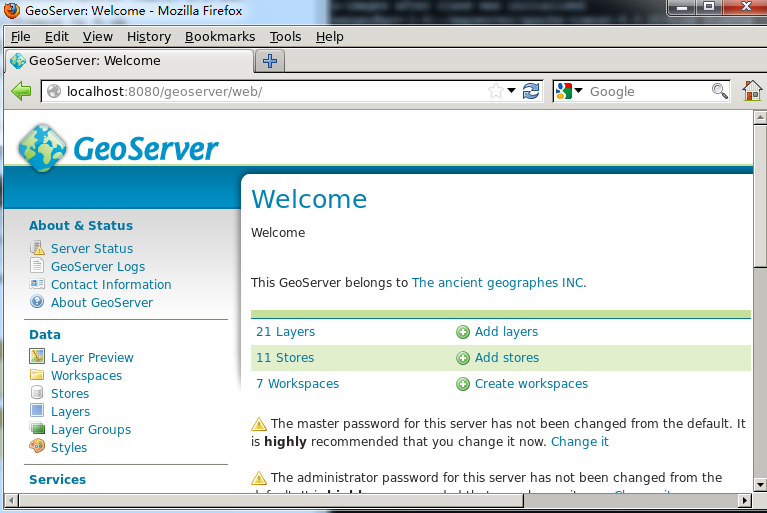Click the Contact Information card icon
Image resolution: width=767 pixels, height=513 pixels.
coord(37,284)
